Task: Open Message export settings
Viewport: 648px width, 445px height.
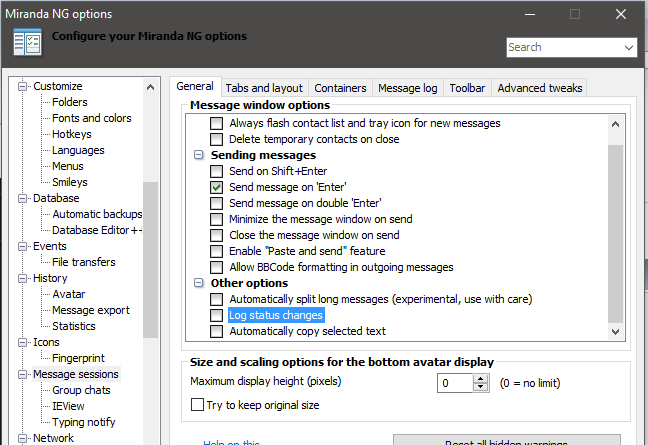Action: (x=91, y=310)
